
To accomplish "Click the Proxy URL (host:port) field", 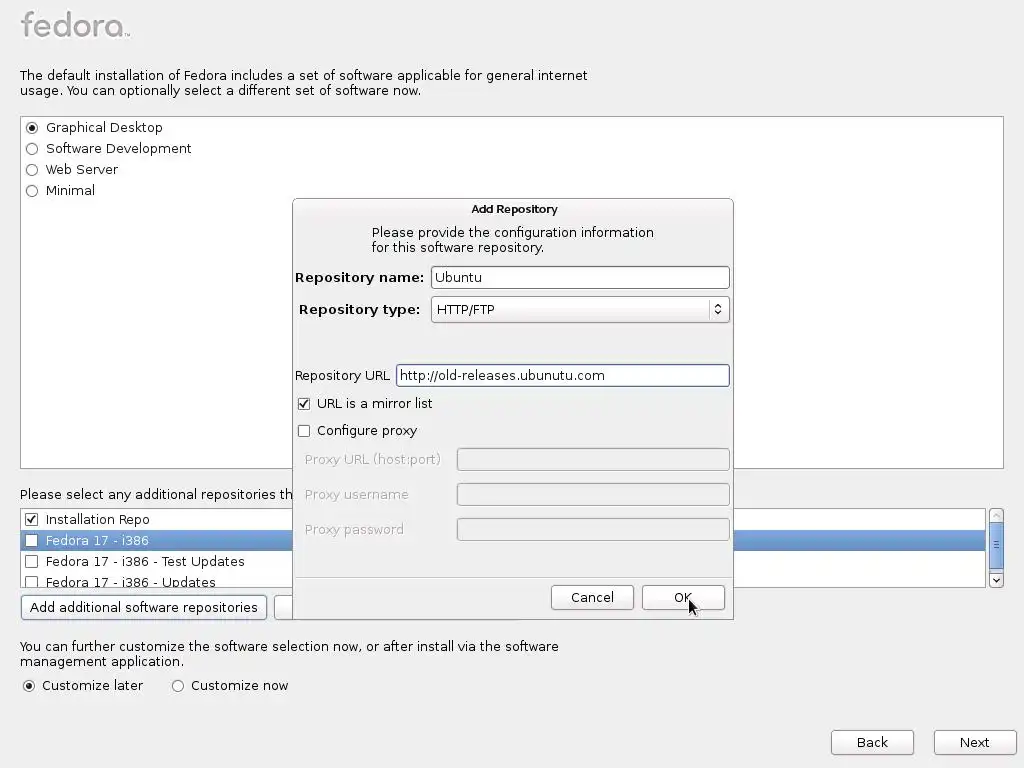I will pos(593,460).
